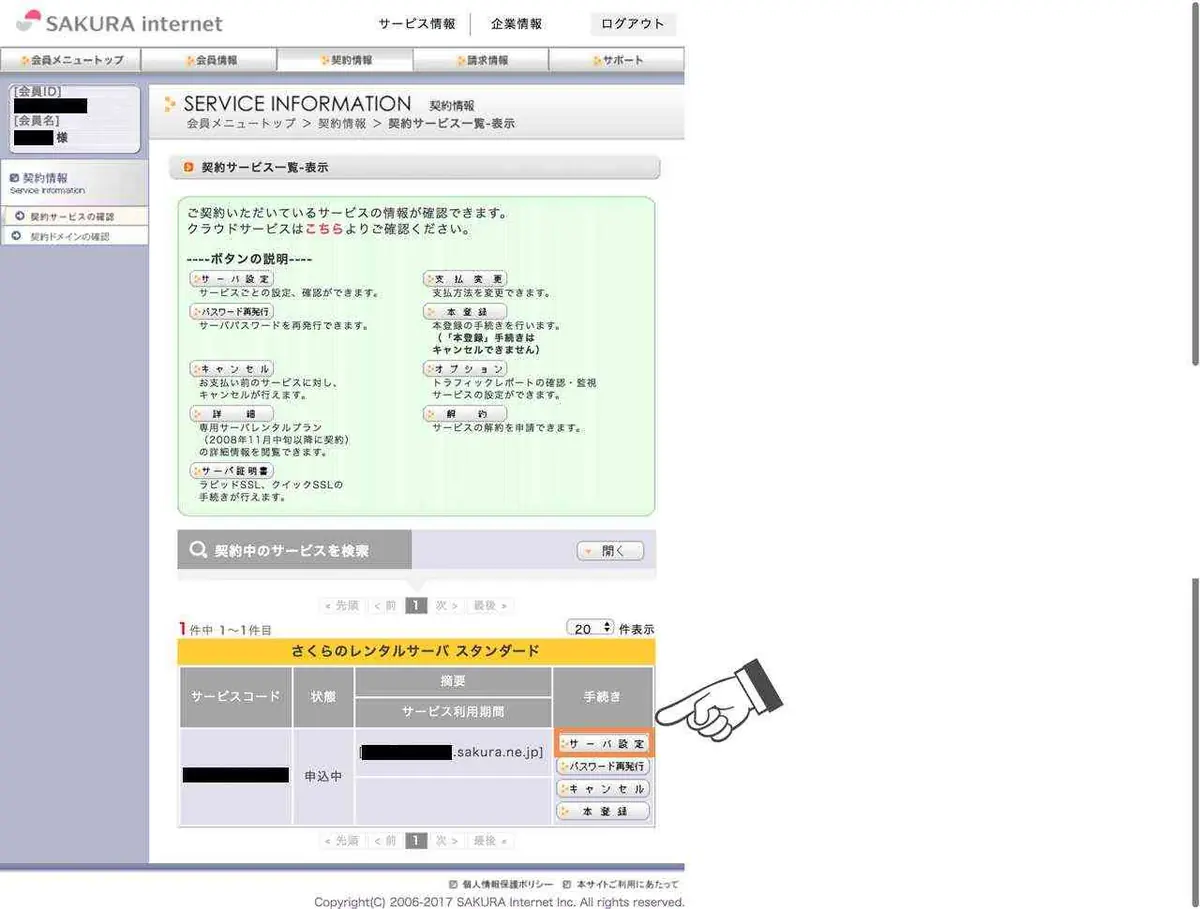Open the 20件表示 dropdown
Screen dimensions: 1200x909
pyautogui.click(x=591, y=628)
